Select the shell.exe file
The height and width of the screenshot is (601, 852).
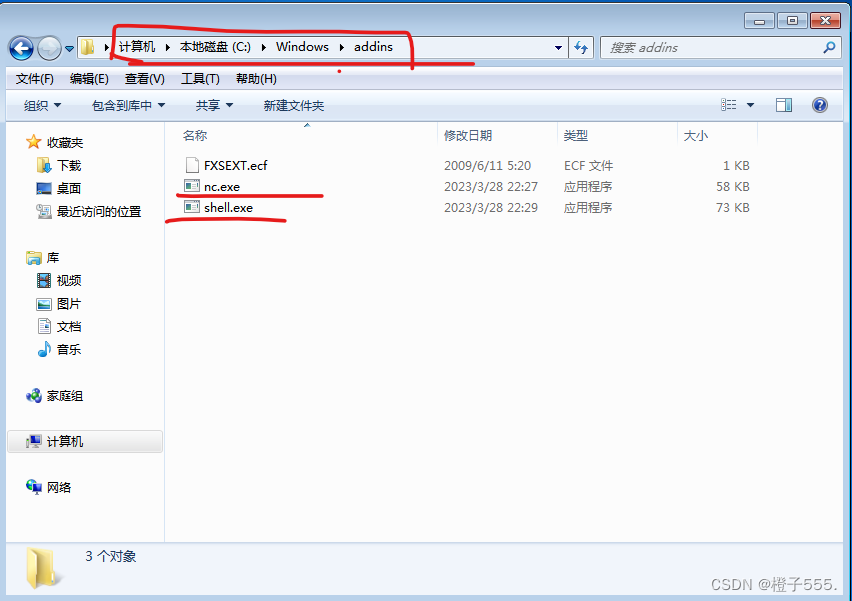pyautogui.click(x=228, y=208)
